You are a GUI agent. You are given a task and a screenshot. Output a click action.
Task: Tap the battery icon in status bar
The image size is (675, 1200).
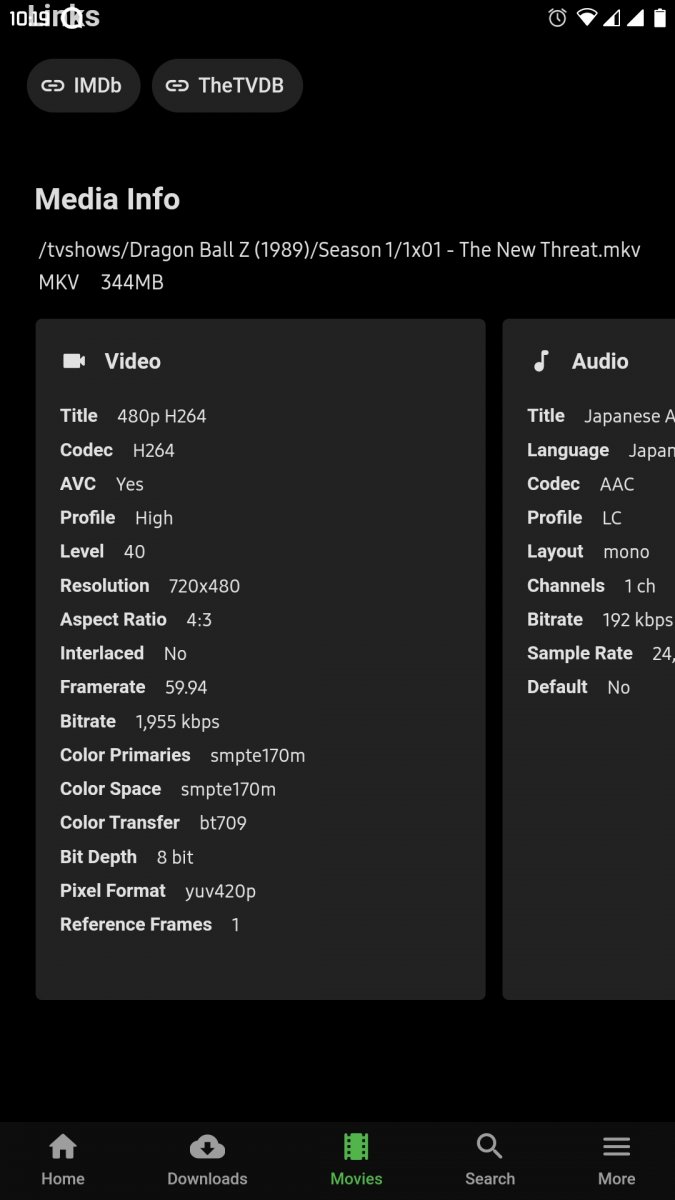(660, 17)
